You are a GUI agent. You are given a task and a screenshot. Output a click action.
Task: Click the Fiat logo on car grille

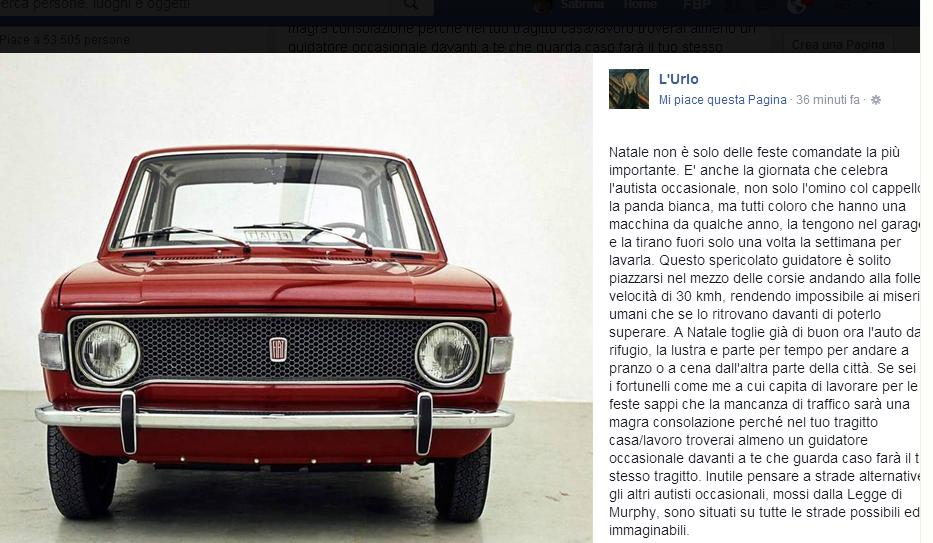pos(278,349)
